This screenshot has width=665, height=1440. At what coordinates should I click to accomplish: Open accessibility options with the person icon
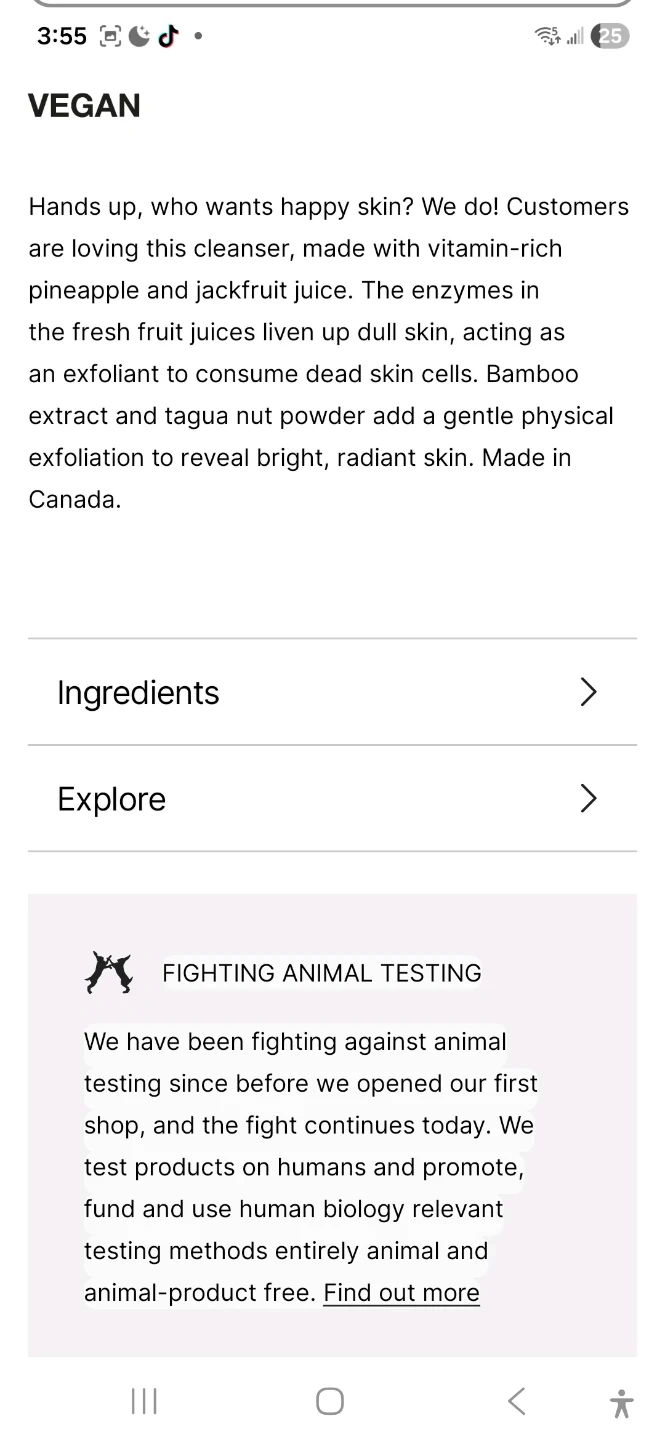pos(621,1402)
